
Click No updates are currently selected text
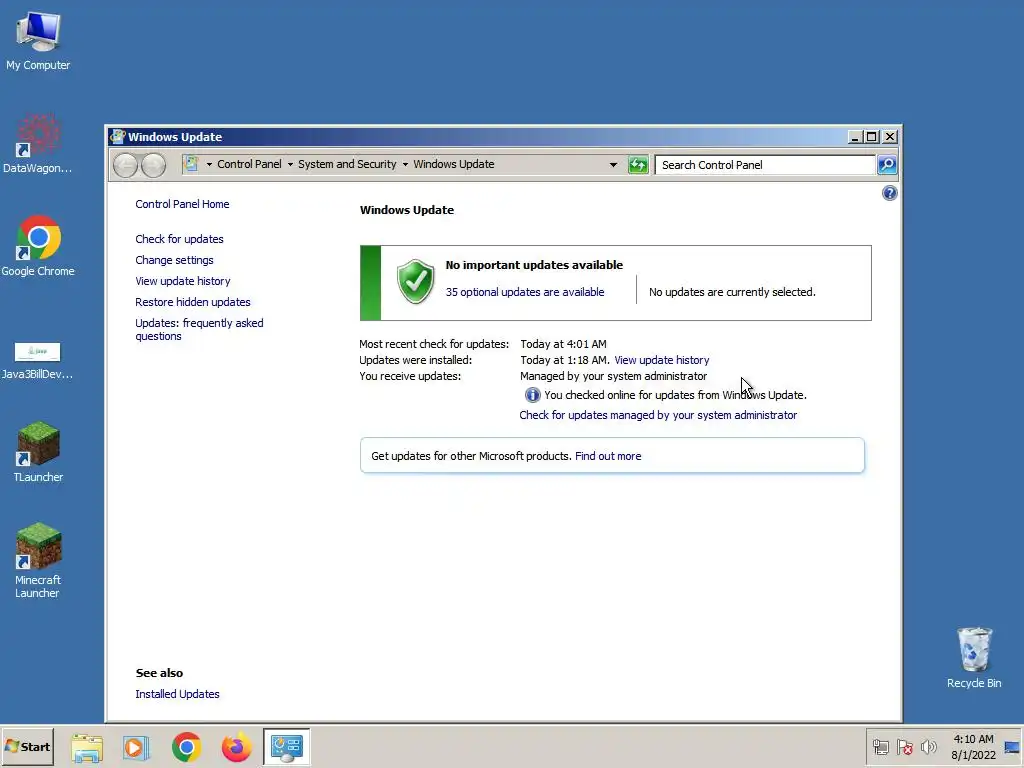pyautogui.click(x=732, y=292)
